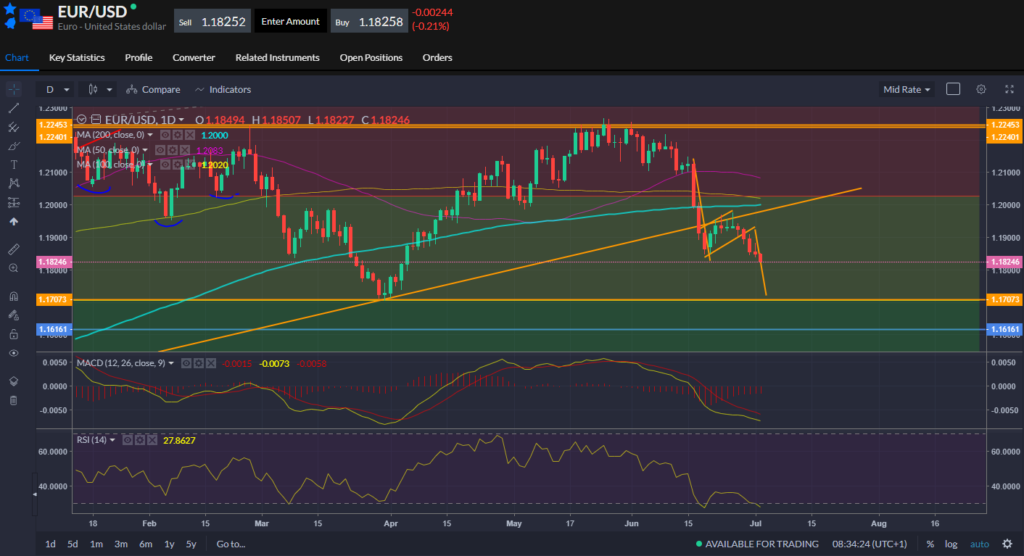
Task: Expand MA (50, close, 0) dropdown arrow
Action: (x=145, y=150)
